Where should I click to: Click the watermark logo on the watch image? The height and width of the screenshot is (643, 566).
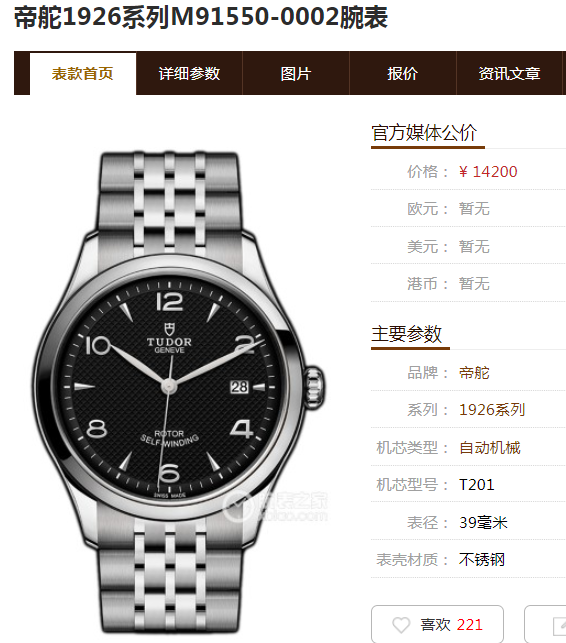(x=276, y=506)
